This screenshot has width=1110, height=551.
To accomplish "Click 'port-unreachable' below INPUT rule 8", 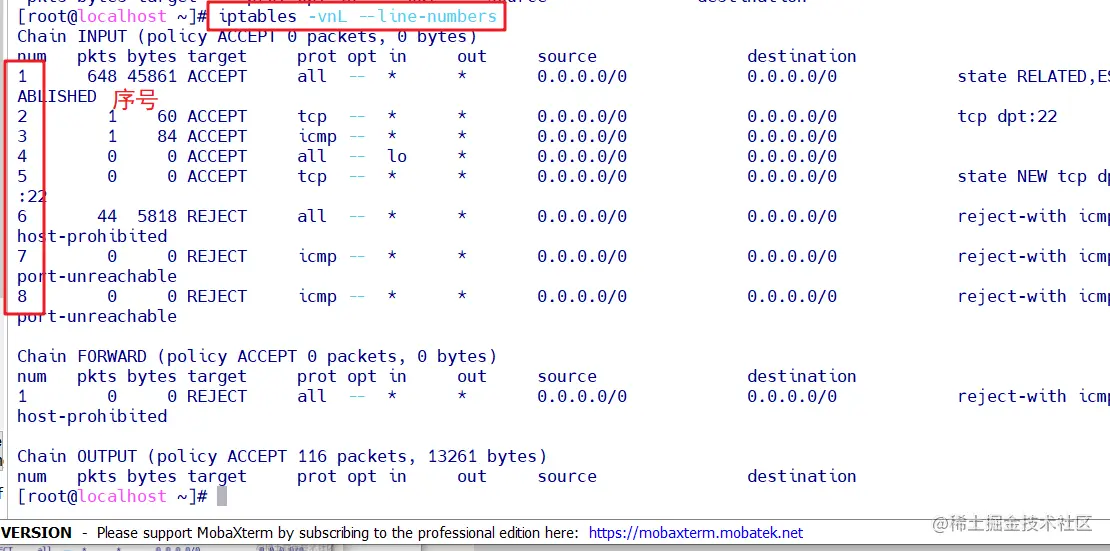I will (x=97, y=316).
